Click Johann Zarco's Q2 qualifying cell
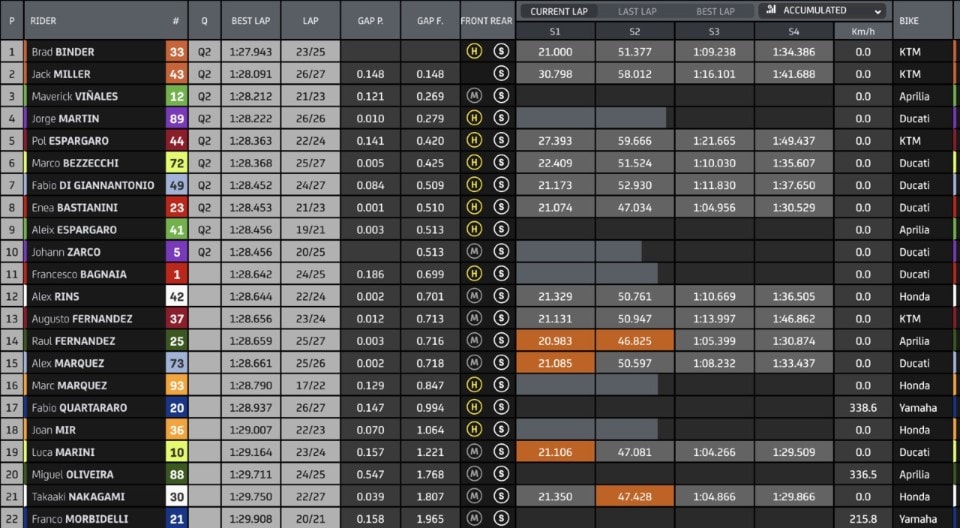 point(204,252)
